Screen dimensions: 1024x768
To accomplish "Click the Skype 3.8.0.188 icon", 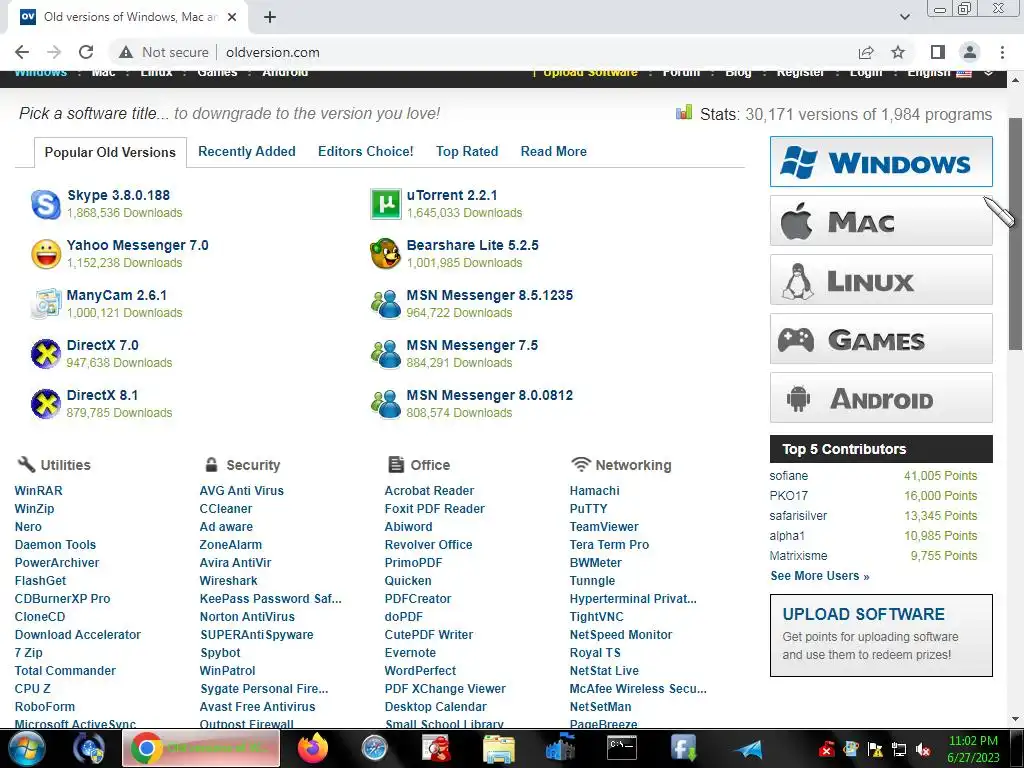I will (x=46, y=204).
